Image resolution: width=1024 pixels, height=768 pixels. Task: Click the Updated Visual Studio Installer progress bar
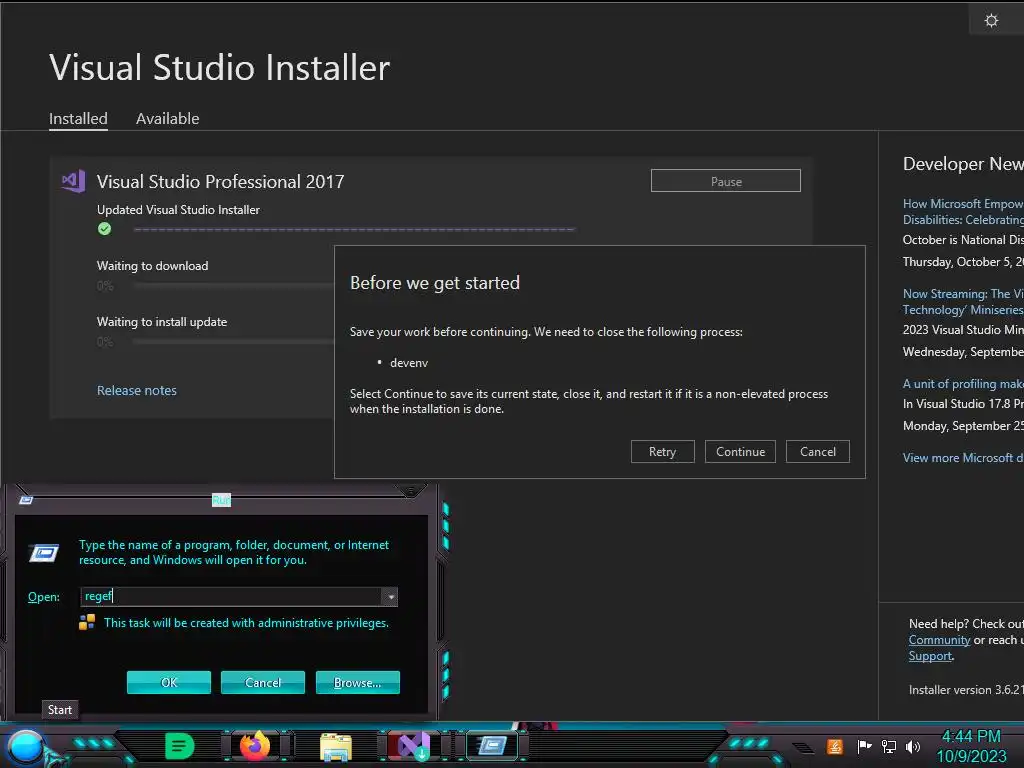coord(354,229)
